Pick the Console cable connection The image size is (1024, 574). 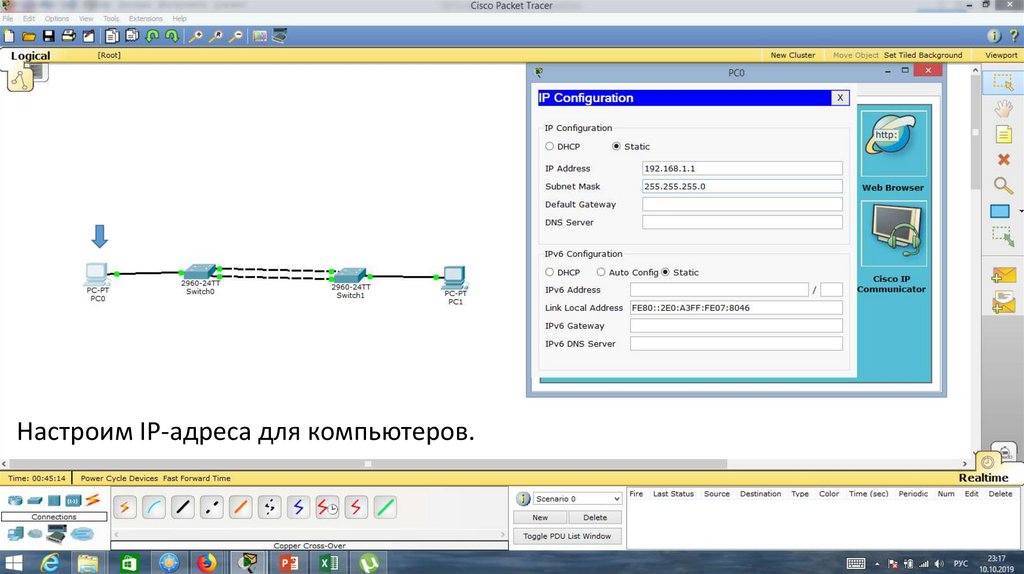tap(154, 507)
